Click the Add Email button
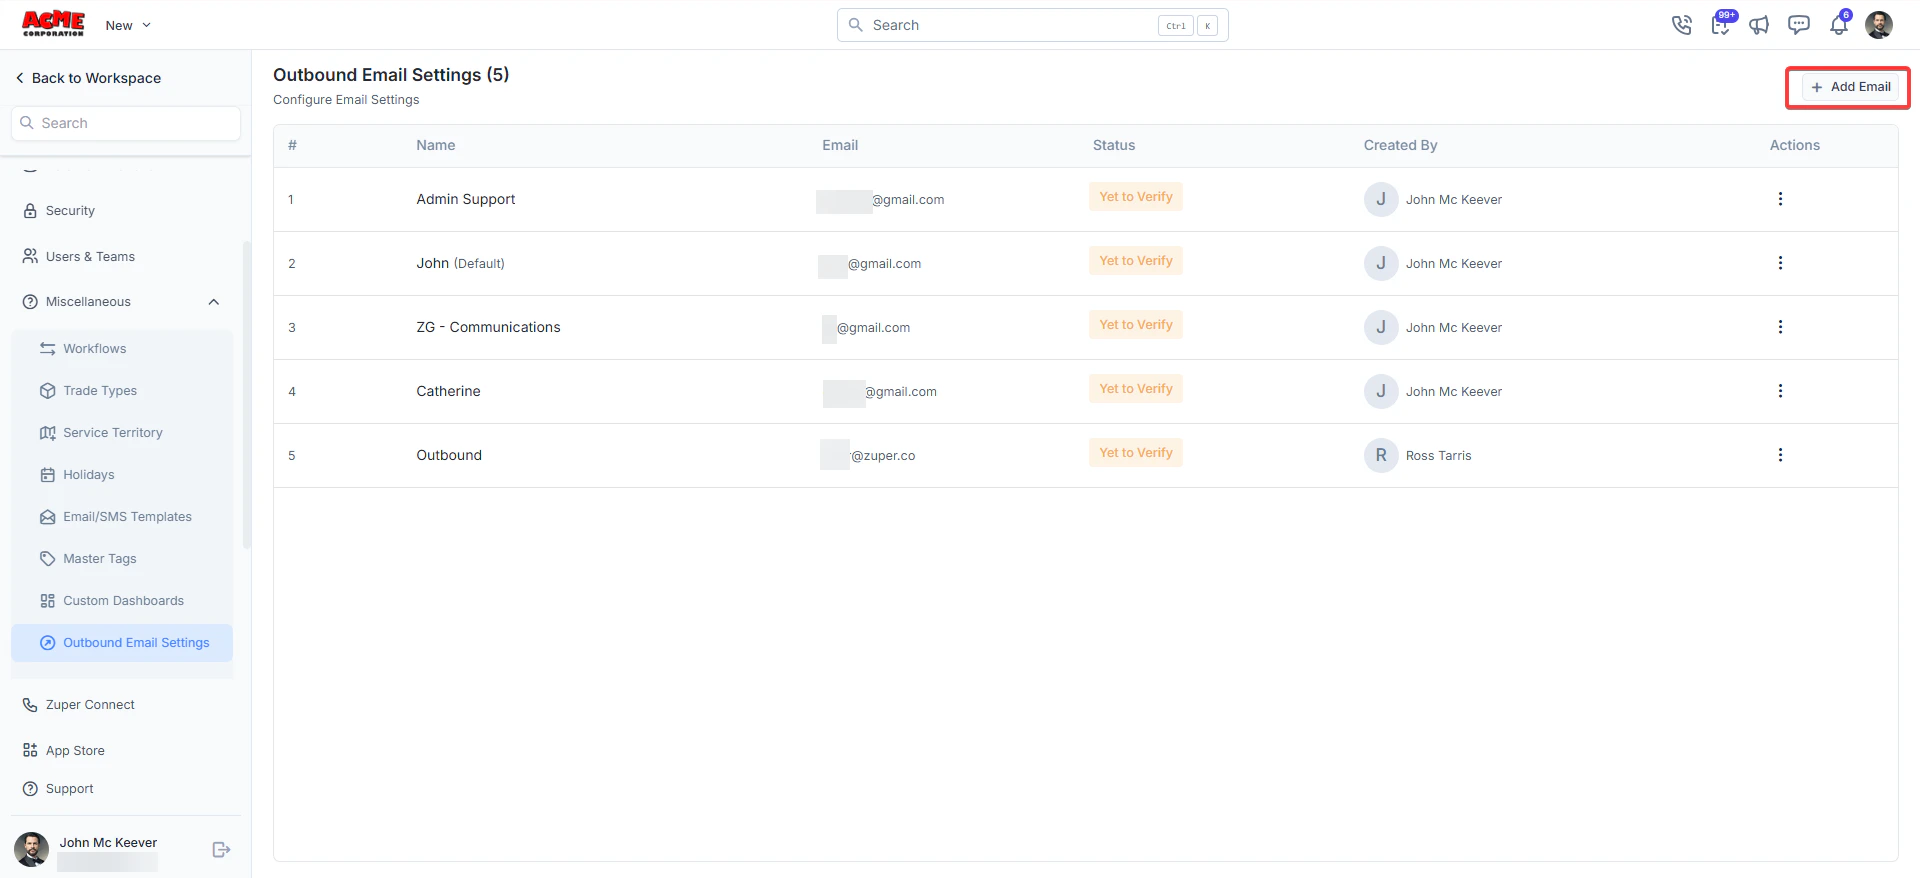Screen dimensions: 1920x878 point(1850,87)
